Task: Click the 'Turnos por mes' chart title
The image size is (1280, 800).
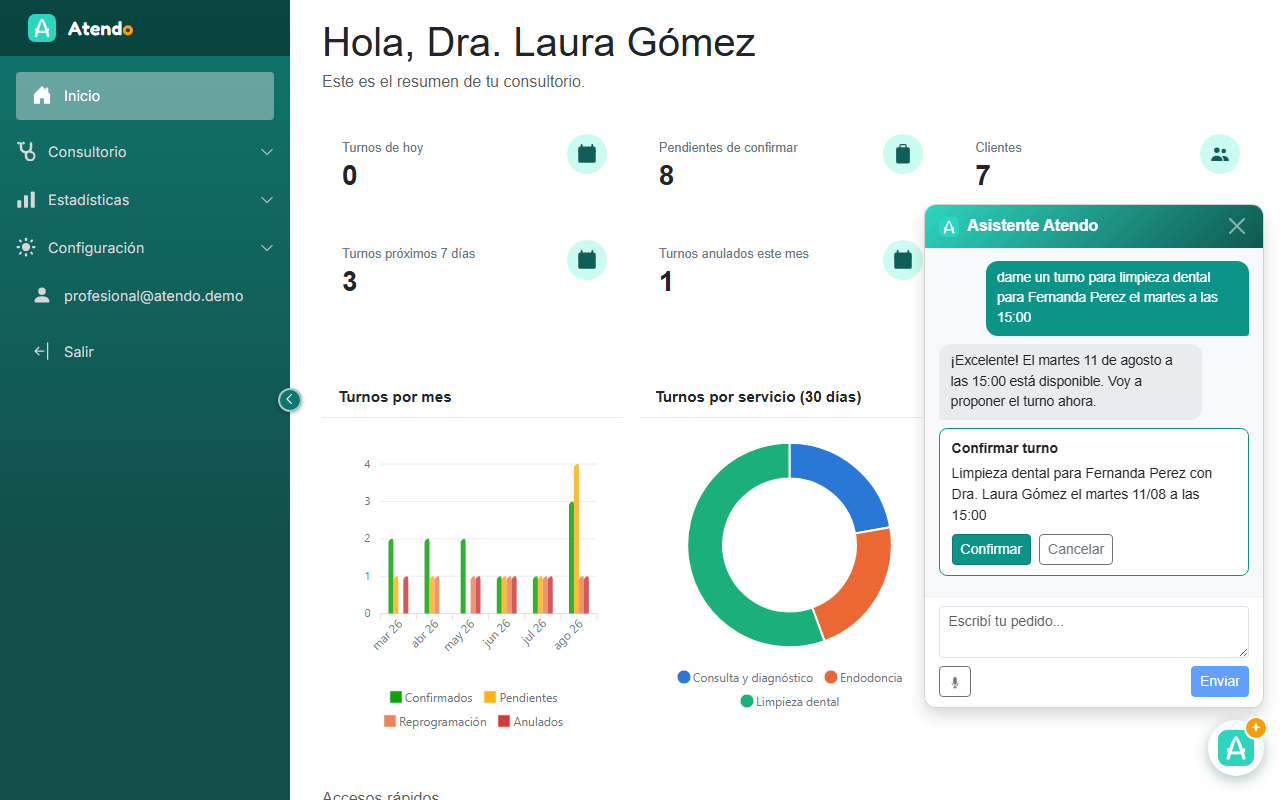Action: (x=395, y=397)
